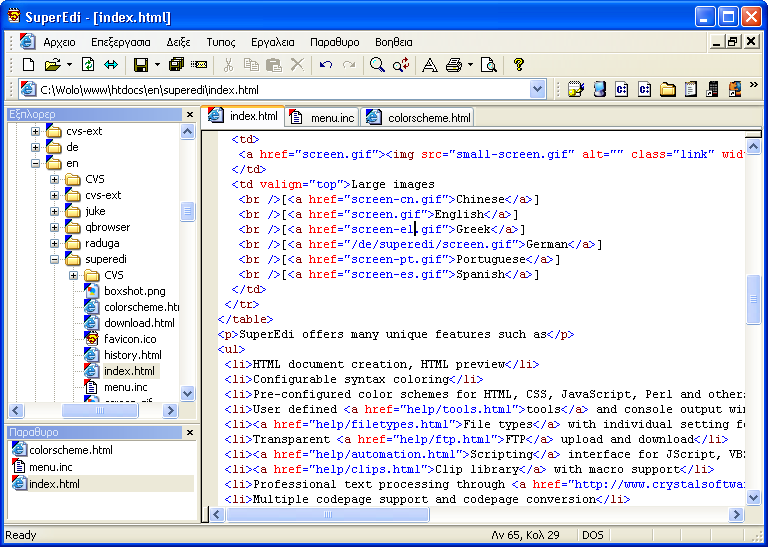768x547 pixels.
Task: Reload the current file (green arrows page)
Action: point(88,65)
